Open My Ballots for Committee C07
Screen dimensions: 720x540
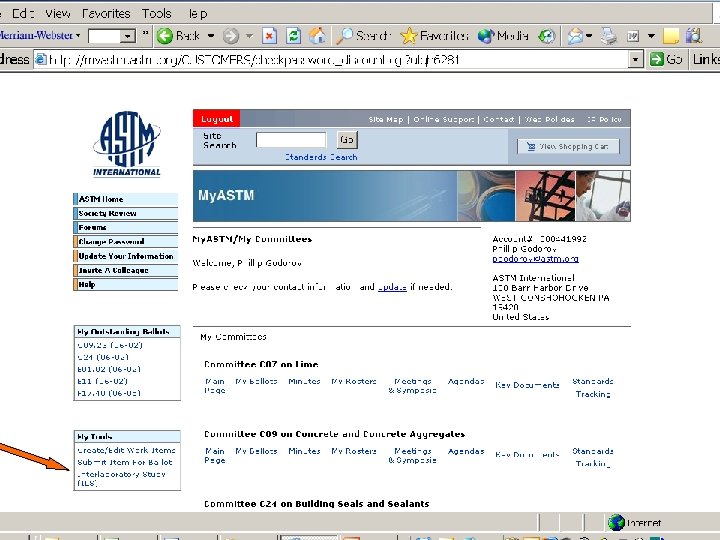[x=256, y=381]
